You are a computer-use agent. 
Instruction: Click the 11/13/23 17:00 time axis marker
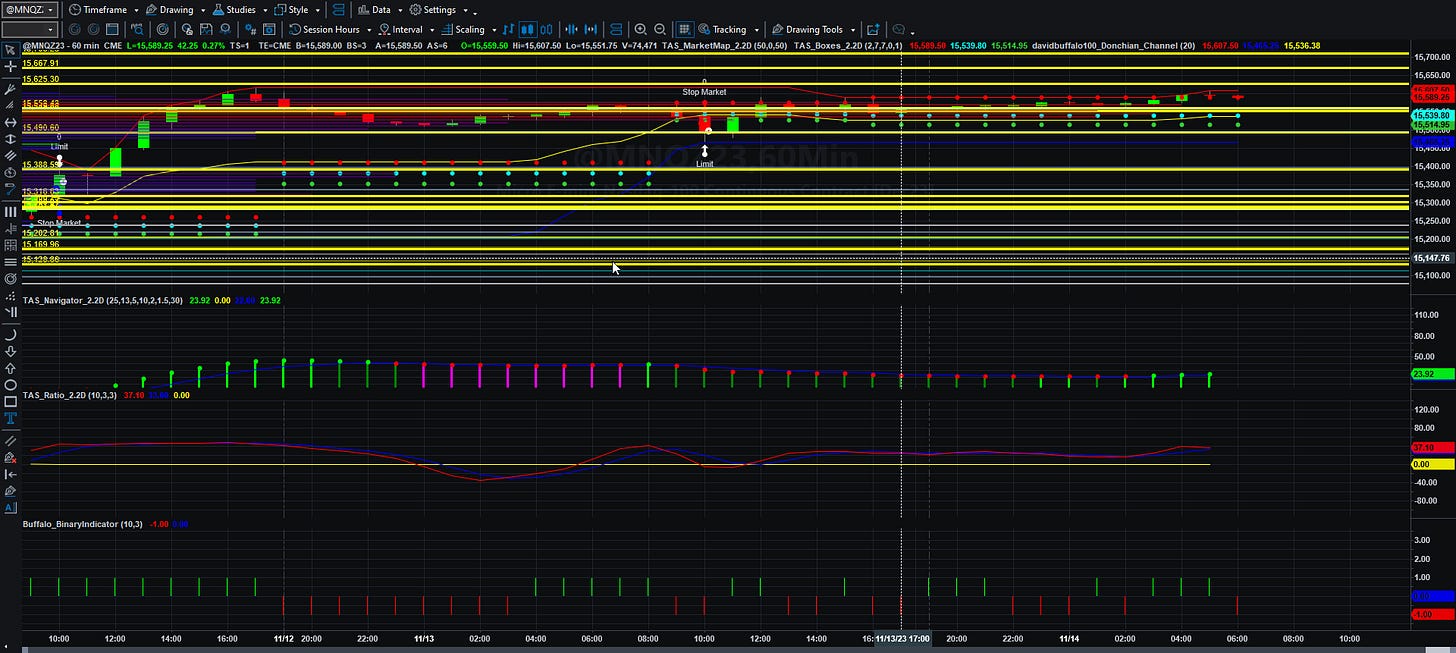point(903,638)
